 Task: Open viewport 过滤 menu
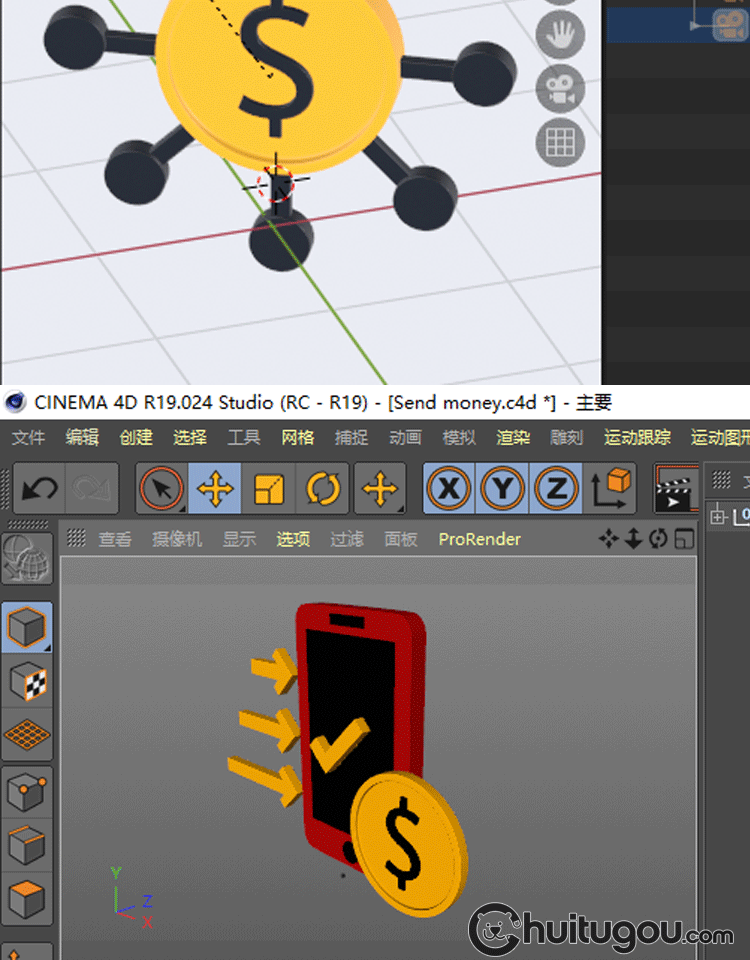pos(347,539)
